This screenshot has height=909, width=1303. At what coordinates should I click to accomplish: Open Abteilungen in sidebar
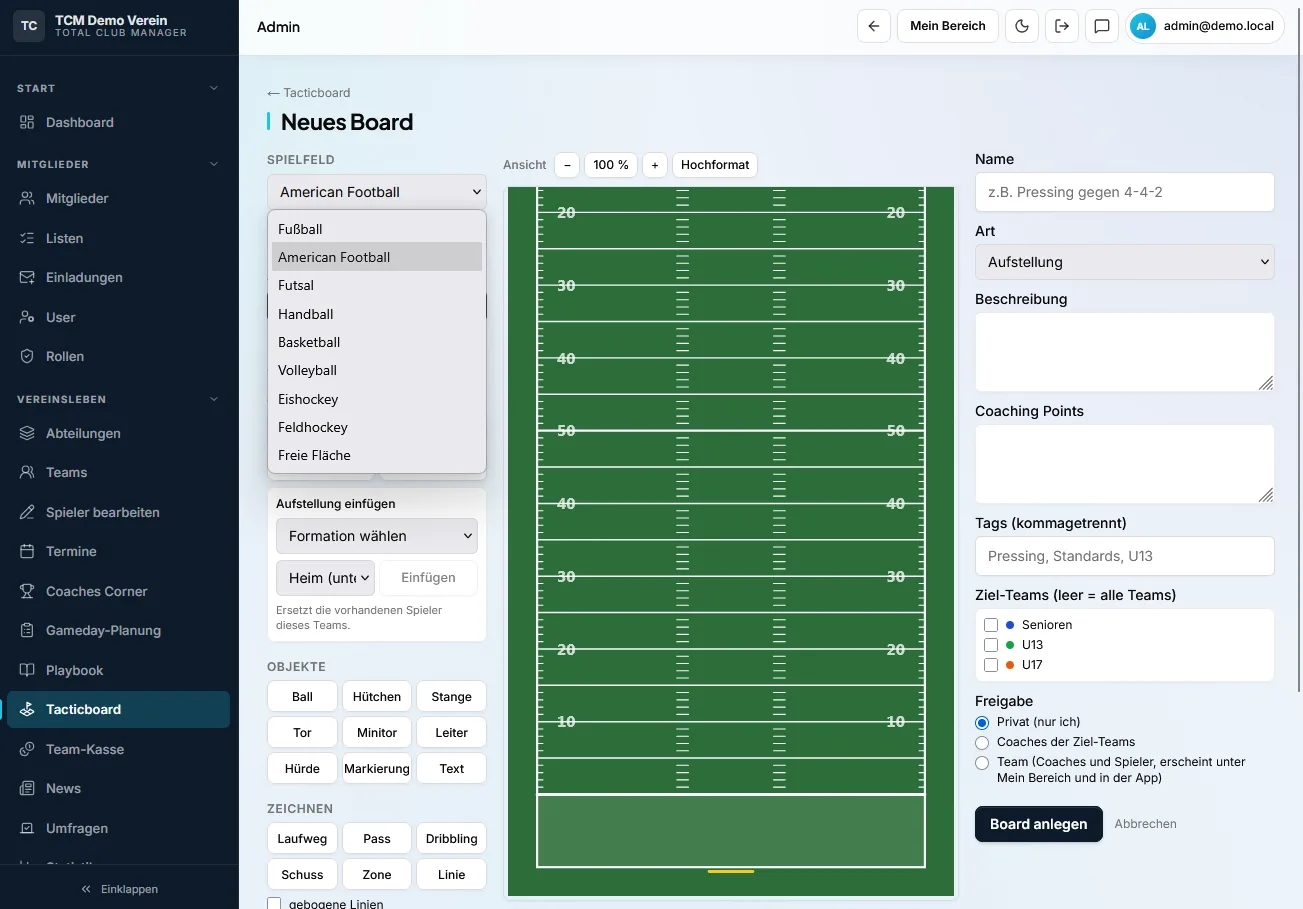coord(119,433)
